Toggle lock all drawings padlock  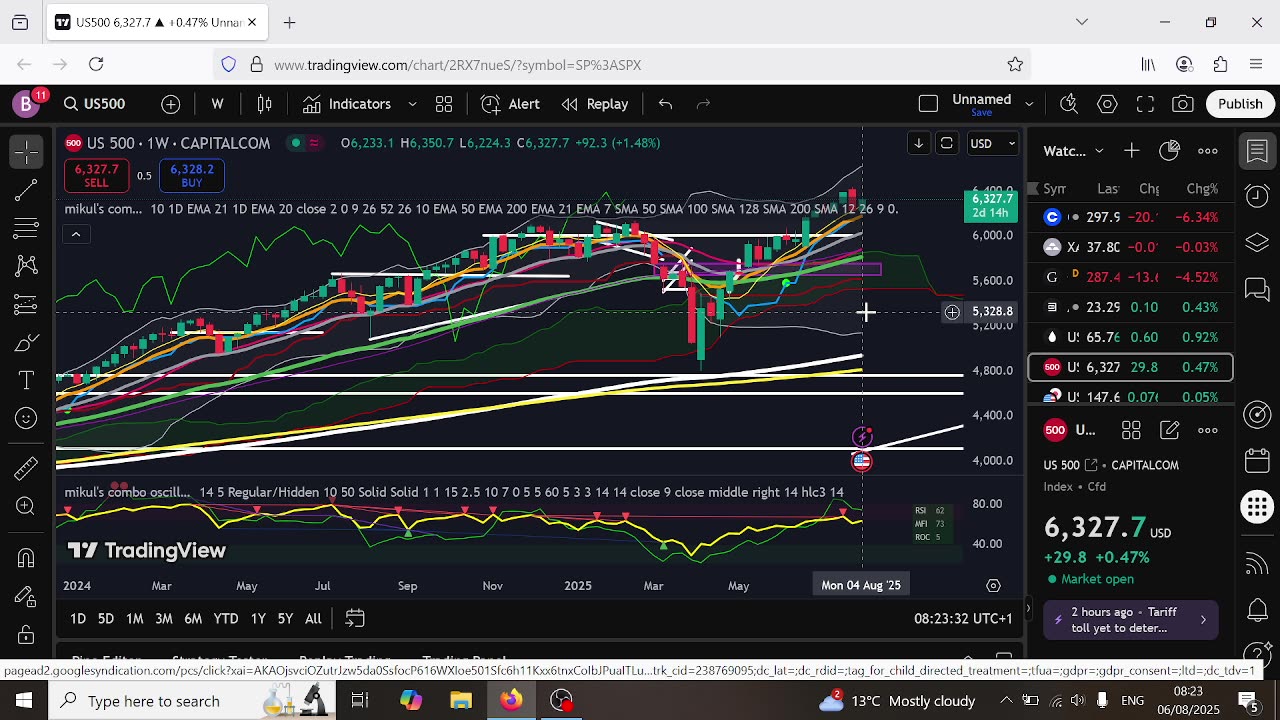click(x=26, y=634)
